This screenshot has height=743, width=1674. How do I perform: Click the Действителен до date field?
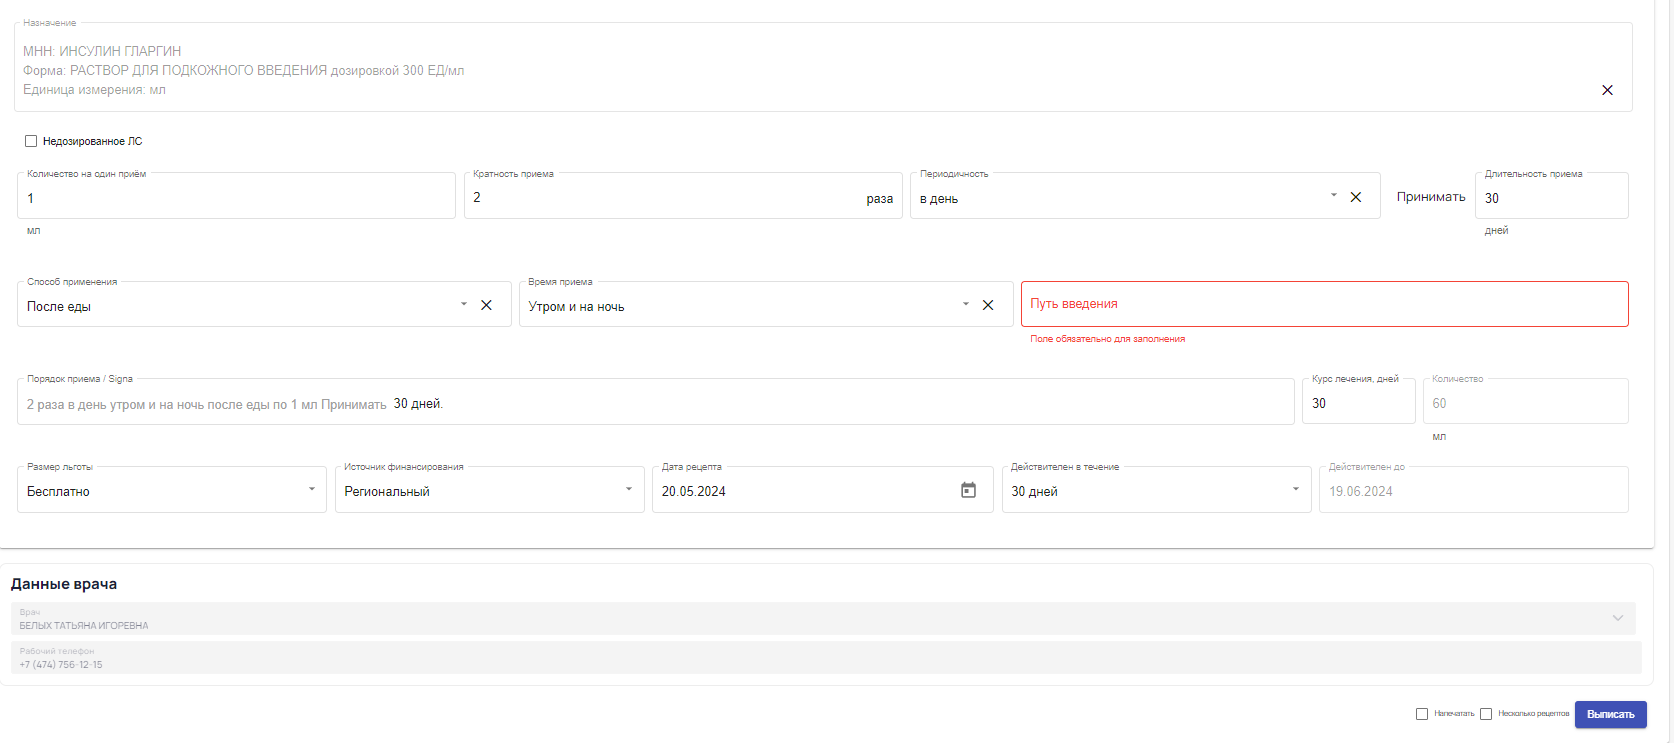1473,490
